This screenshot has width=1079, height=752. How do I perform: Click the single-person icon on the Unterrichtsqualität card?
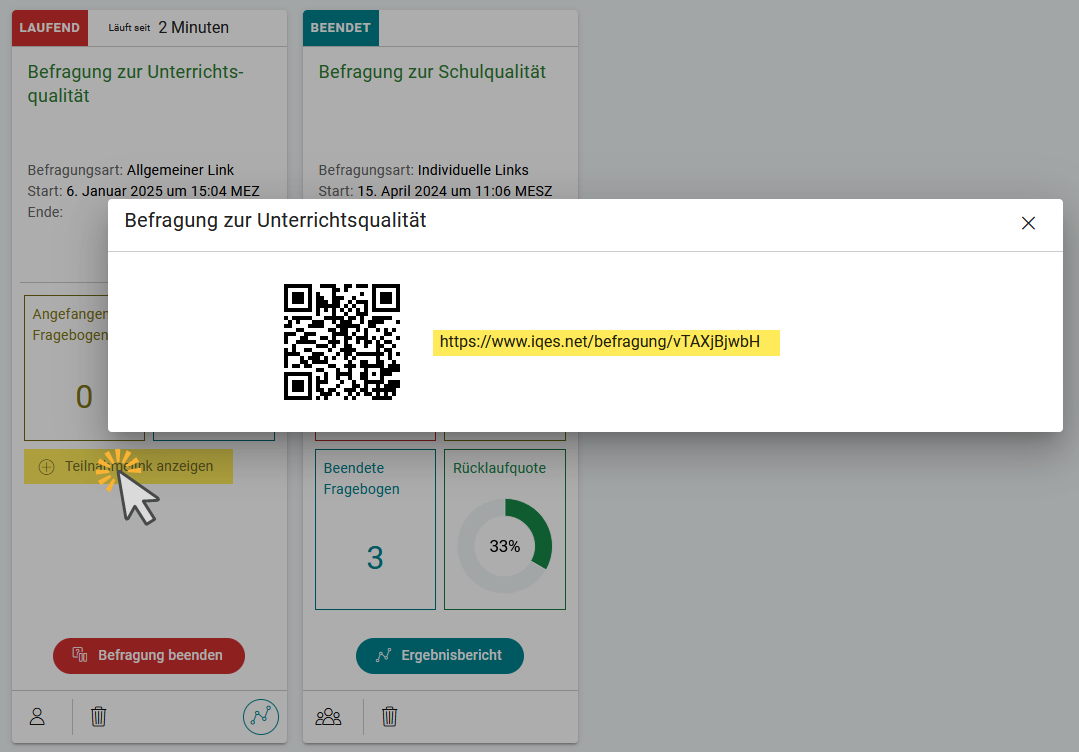[37, 717]
